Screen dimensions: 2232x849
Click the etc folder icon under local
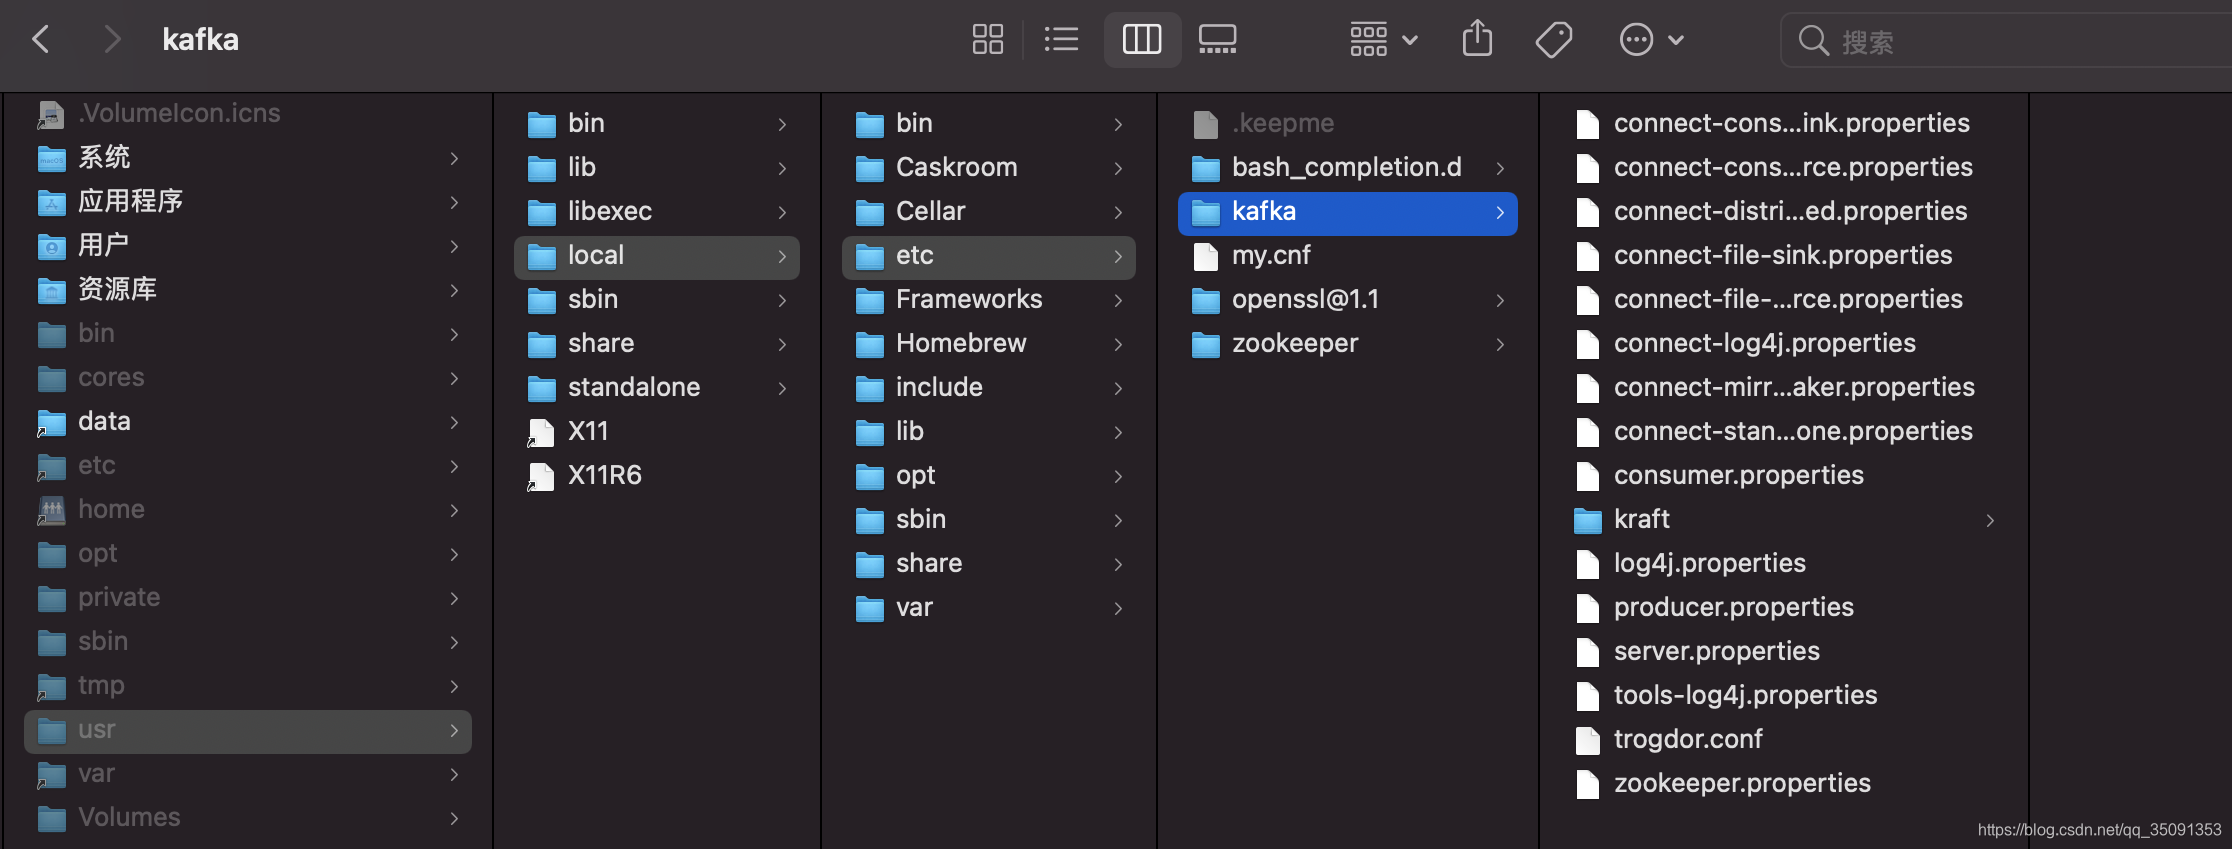[869, 257]
